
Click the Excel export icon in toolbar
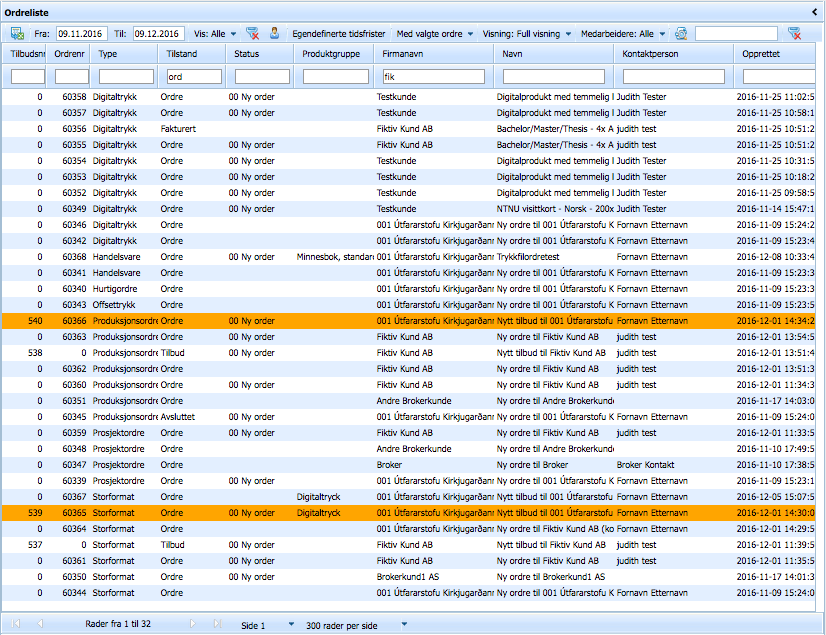(x=17, y=33)
